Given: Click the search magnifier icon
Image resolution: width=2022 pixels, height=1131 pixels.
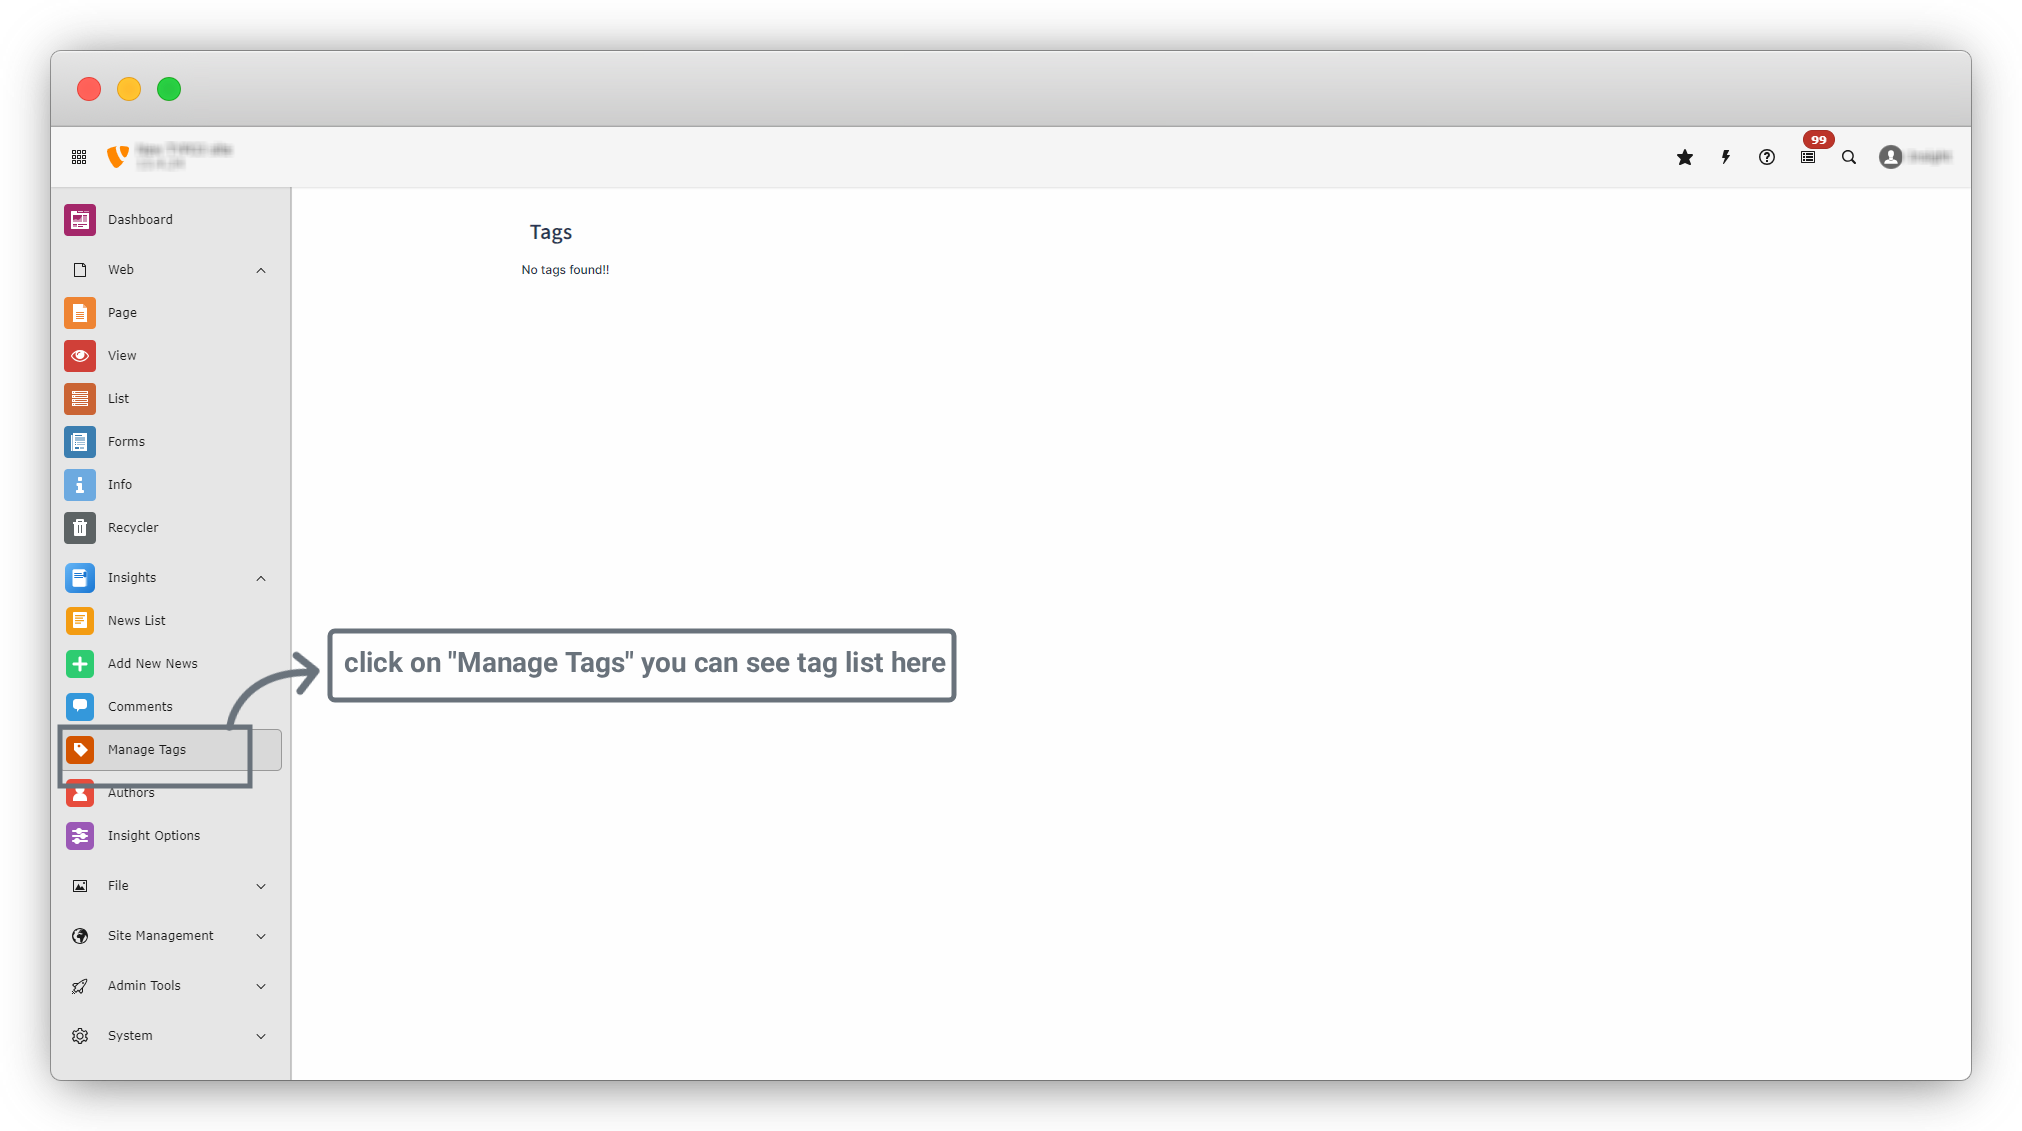Looking at the screenshot, I should point(1849,157).
